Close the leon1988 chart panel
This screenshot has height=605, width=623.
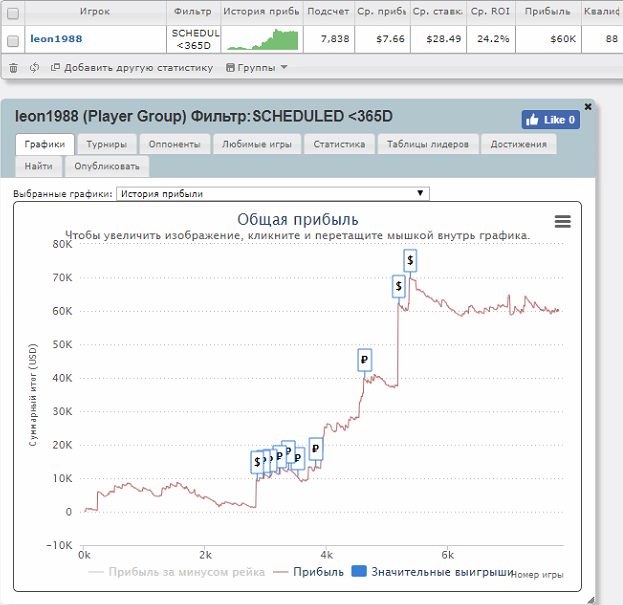point(588,106)
